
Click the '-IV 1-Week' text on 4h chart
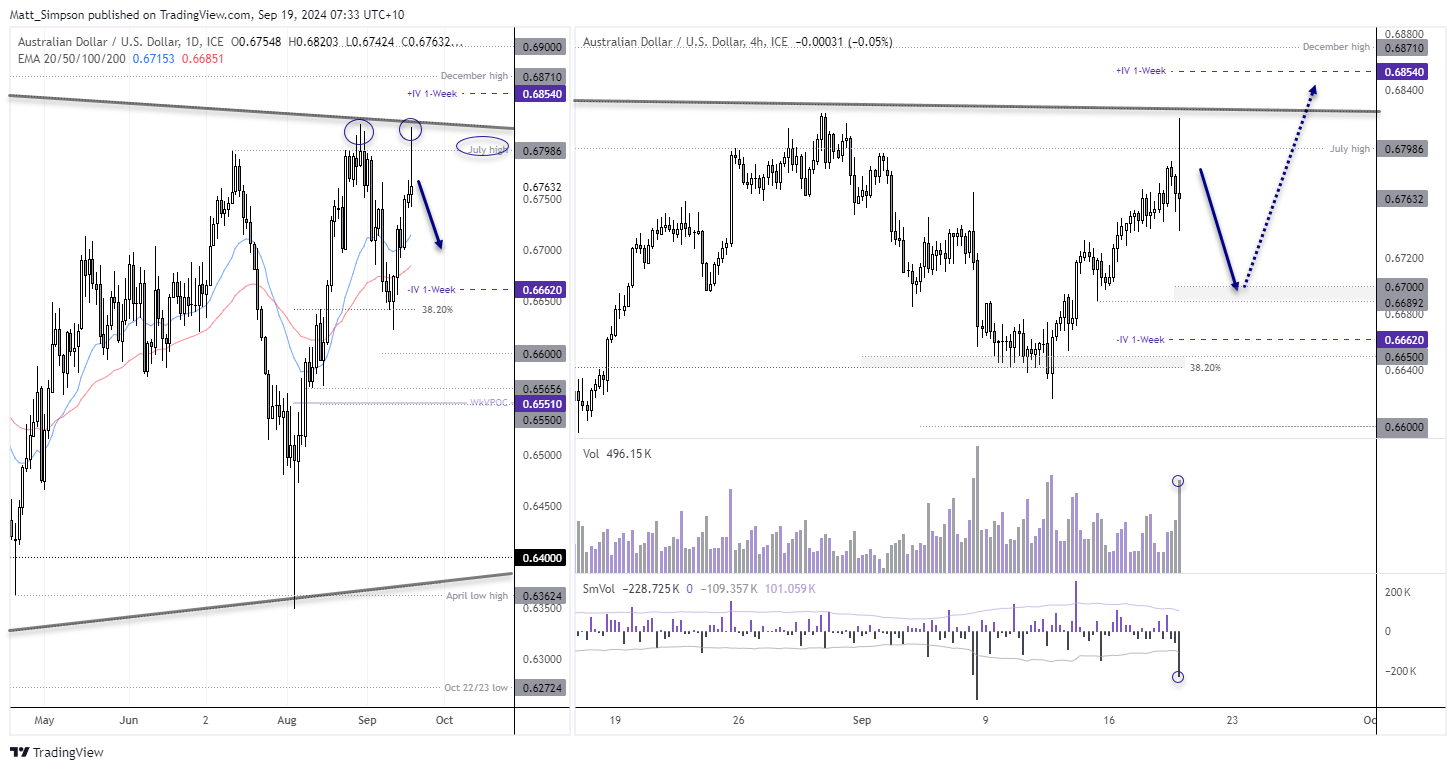(1140, 340)
